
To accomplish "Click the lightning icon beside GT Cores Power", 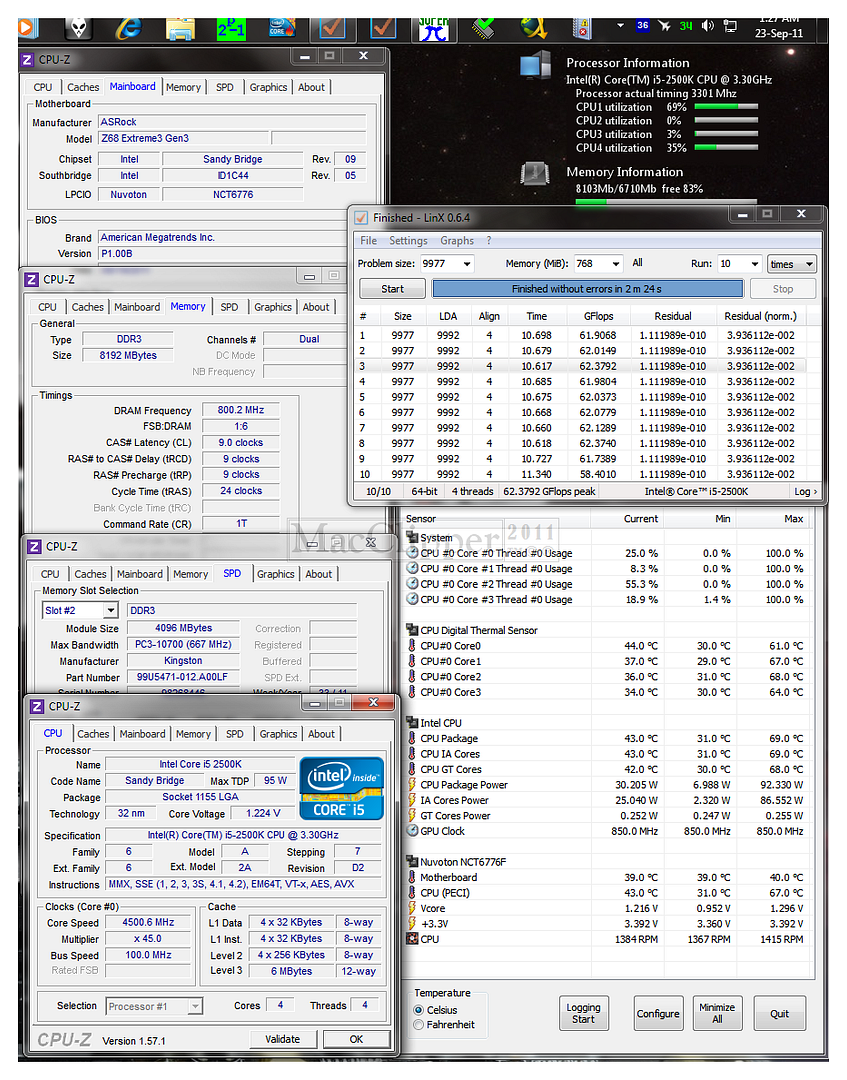I will point(412,816).
